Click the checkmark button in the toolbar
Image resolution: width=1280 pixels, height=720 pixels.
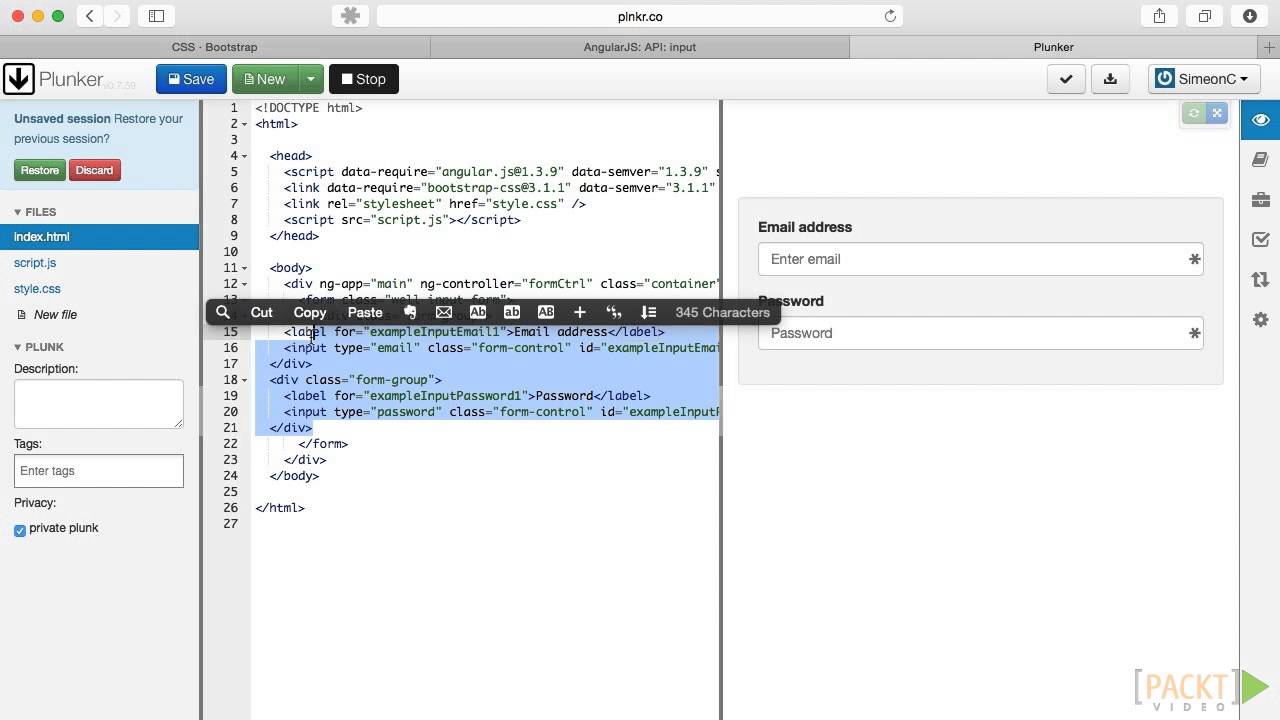[x=1066, y=79]
